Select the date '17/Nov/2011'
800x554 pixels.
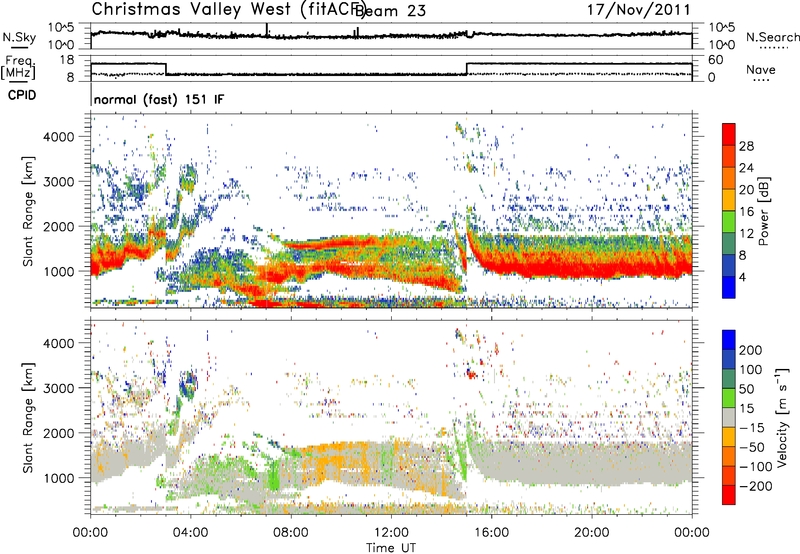pos(639,10)
